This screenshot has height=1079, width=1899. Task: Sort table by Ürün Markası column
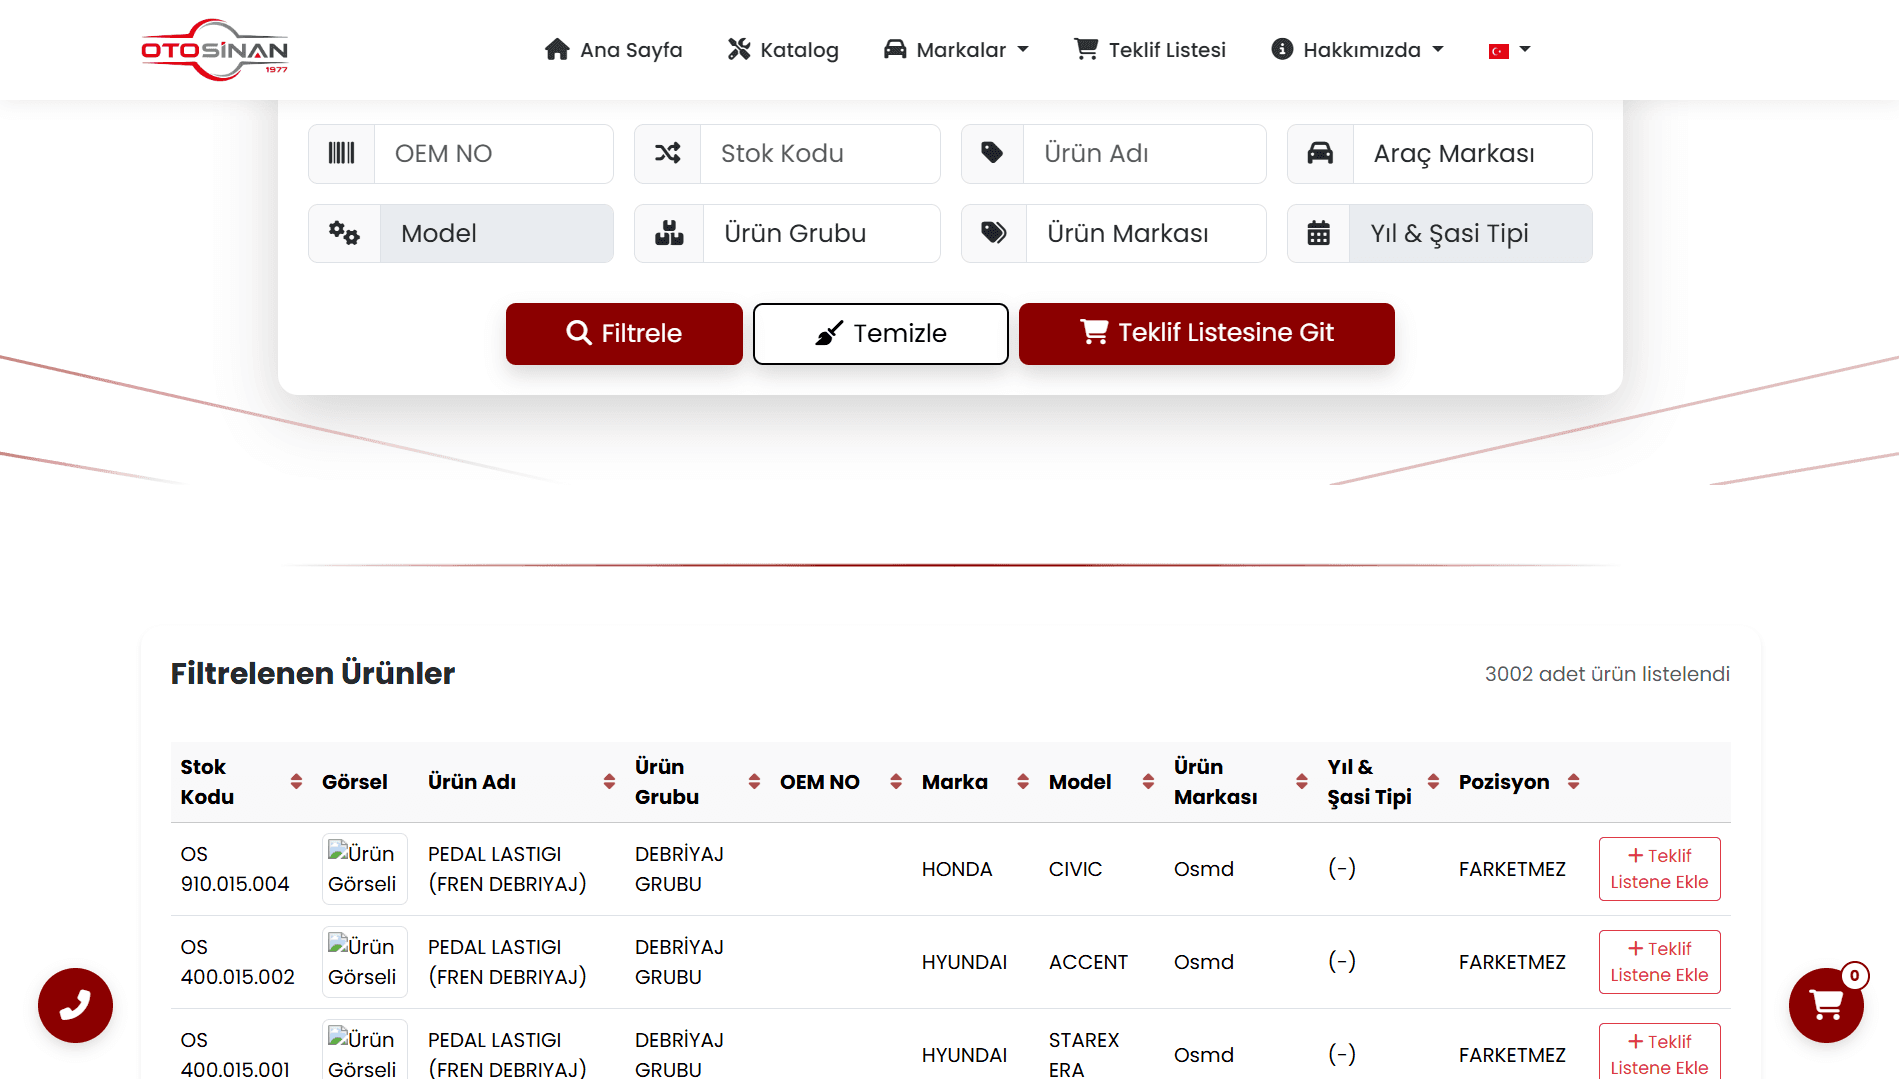tap(1302, 782)
